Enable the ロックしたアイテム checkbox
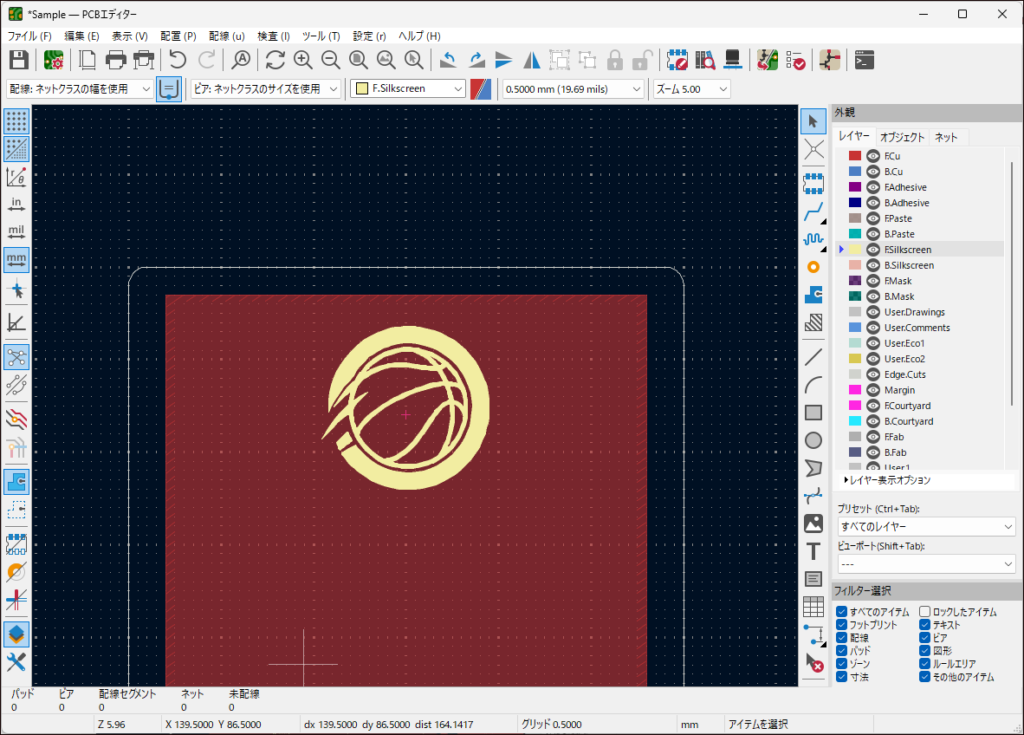 [x=925, y=612]
